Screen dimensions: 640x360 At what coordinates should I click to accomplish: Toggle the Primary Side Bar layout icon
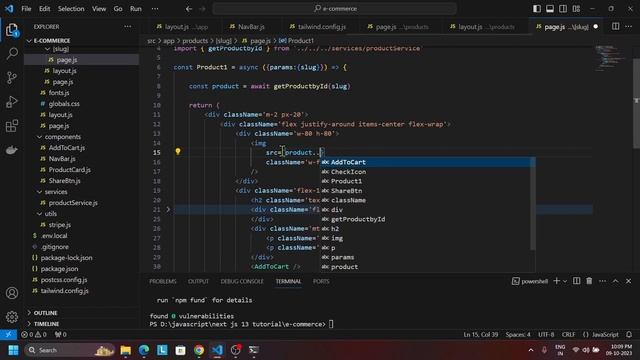537,9
